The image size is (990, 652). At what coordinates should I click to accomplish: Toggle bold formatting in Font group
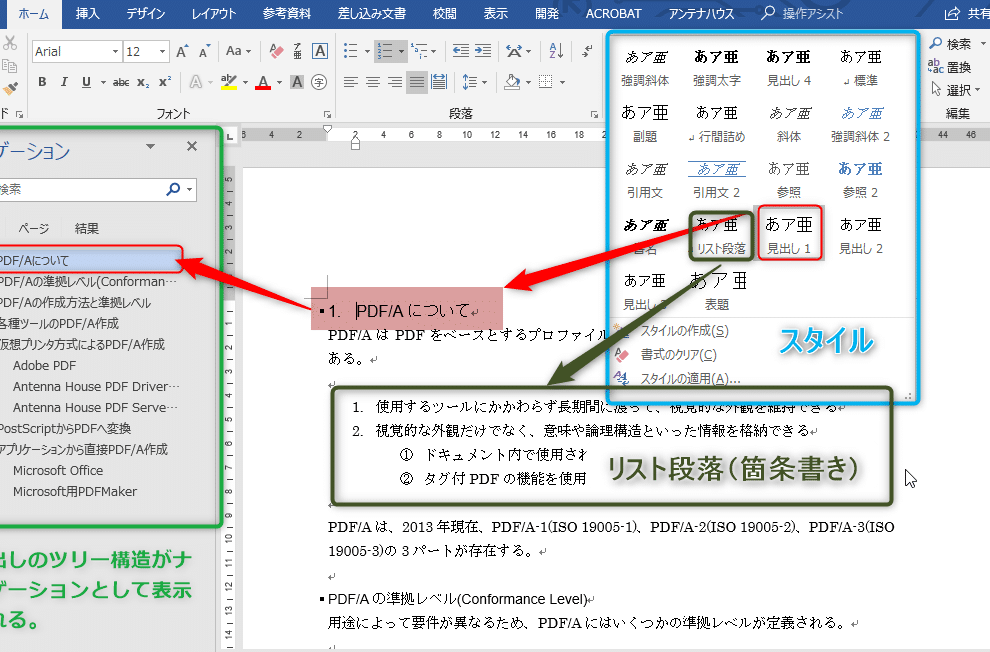(x=42, y=82)
